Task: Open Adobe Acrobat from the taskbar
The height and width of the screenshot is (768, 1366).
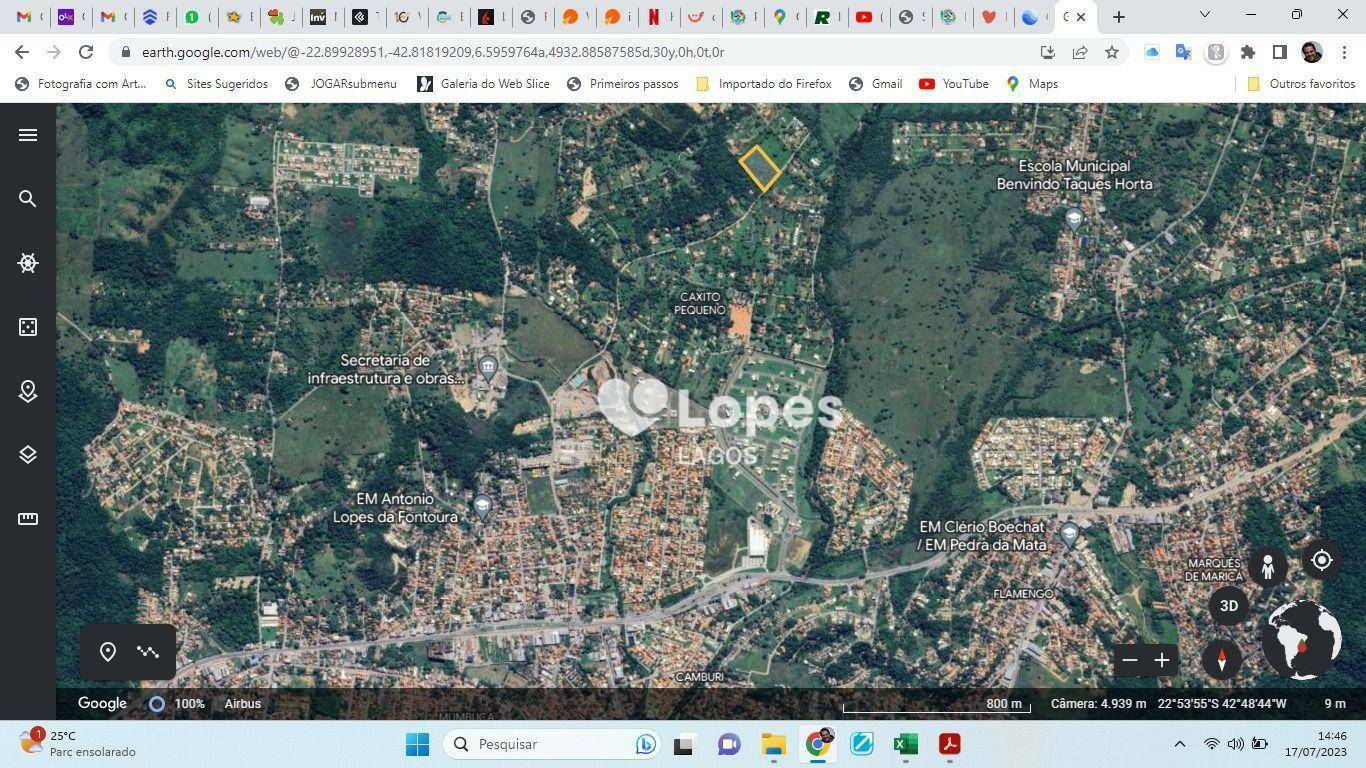Action: (x=950, y=744)
